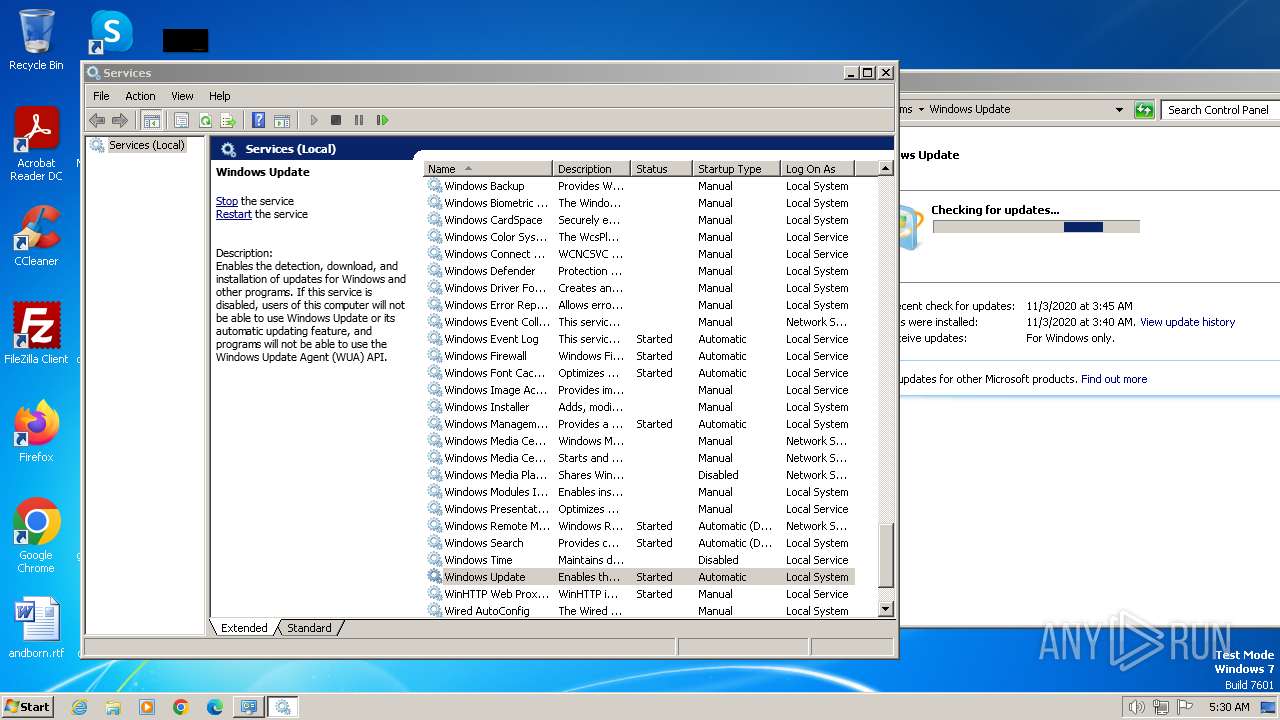This screenshot has width=1280, height=720.
Task: Open FileZilla Client desktop shortcut
Action: pos(36,333)
